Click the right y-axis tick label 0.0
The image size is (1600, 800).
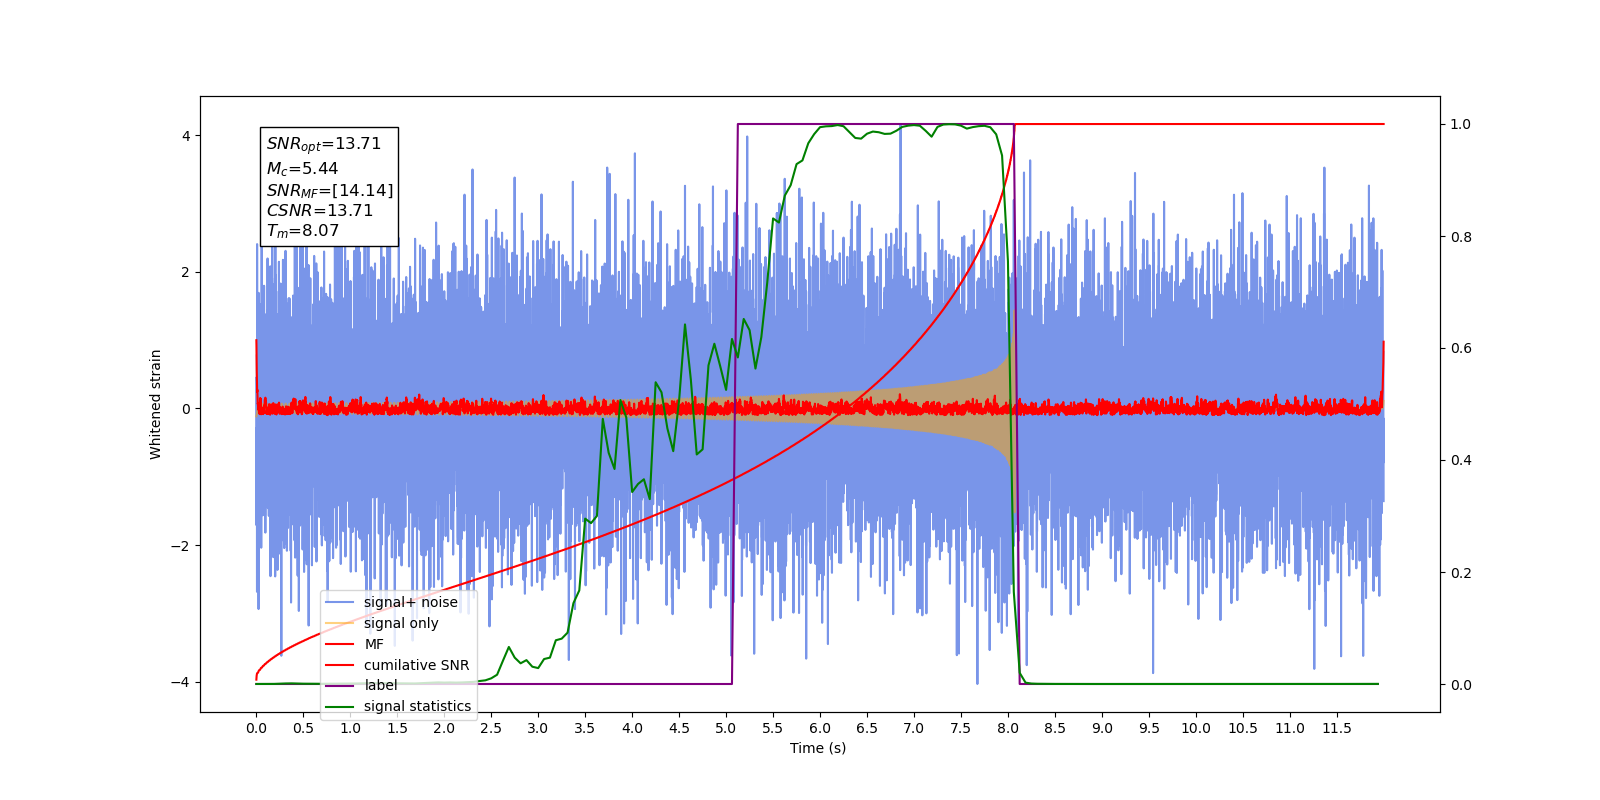point(1460,685)
